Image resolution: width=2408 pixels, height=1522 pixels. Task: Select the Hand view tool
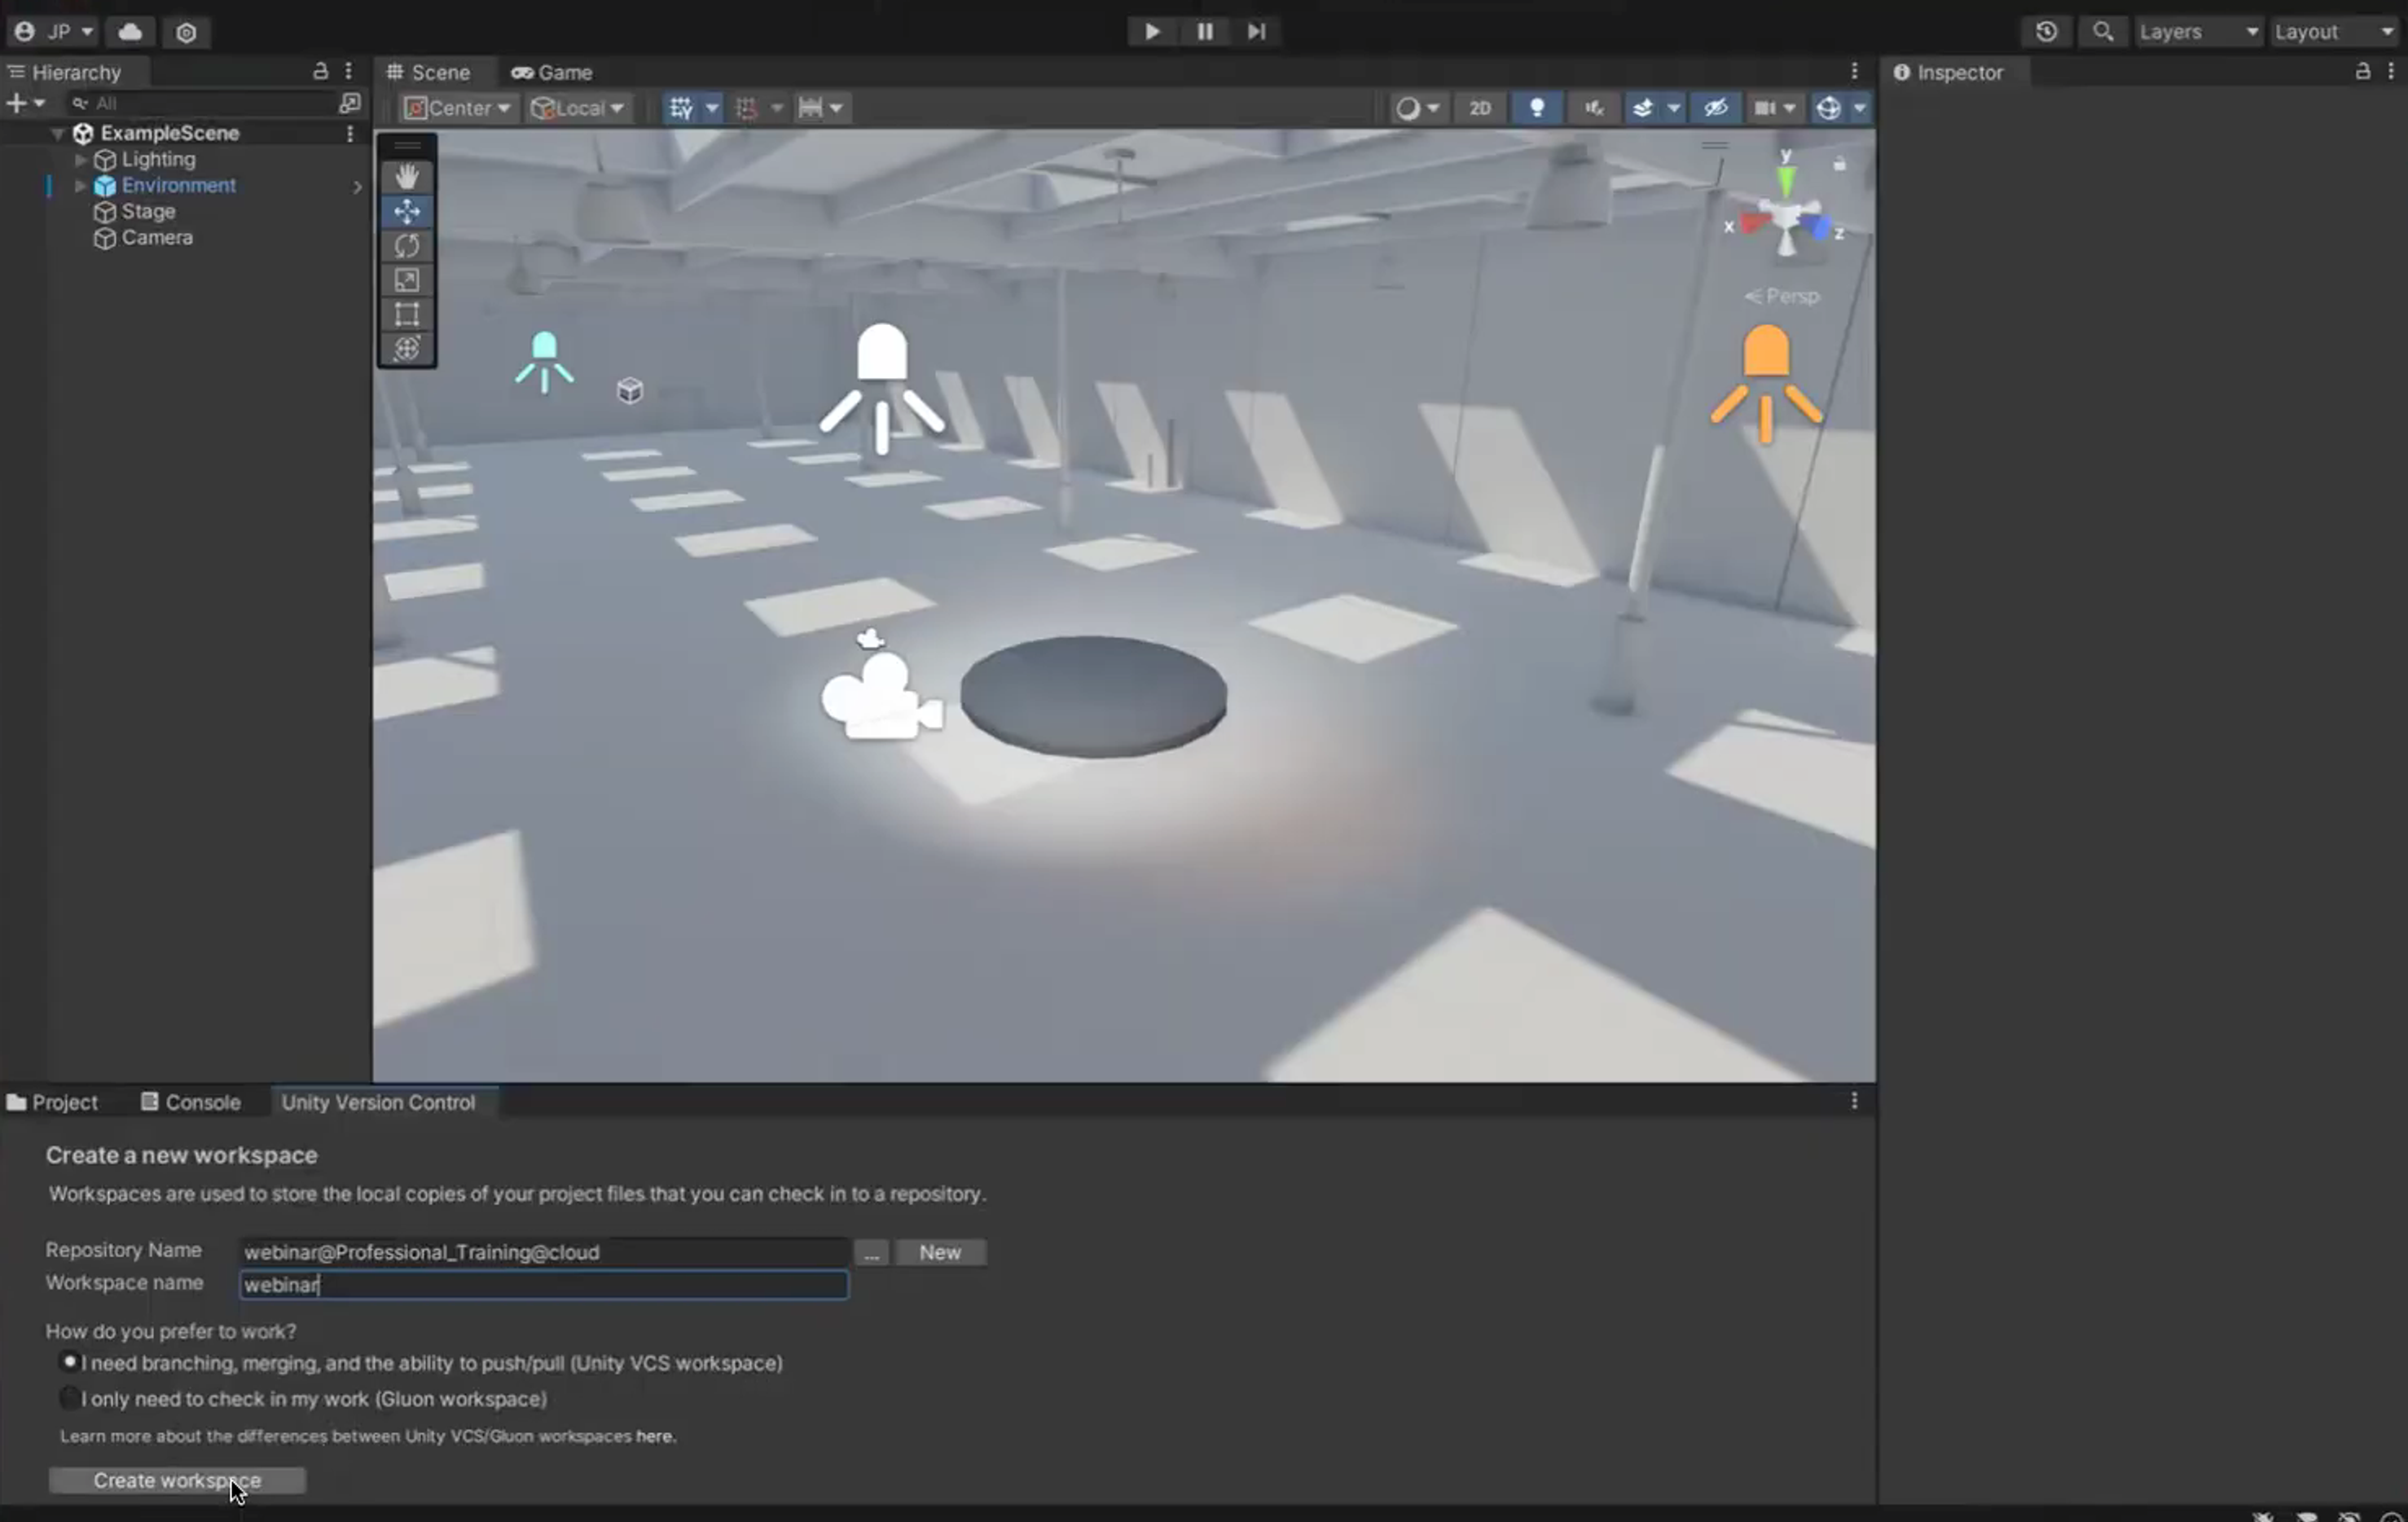click(406, 177)
